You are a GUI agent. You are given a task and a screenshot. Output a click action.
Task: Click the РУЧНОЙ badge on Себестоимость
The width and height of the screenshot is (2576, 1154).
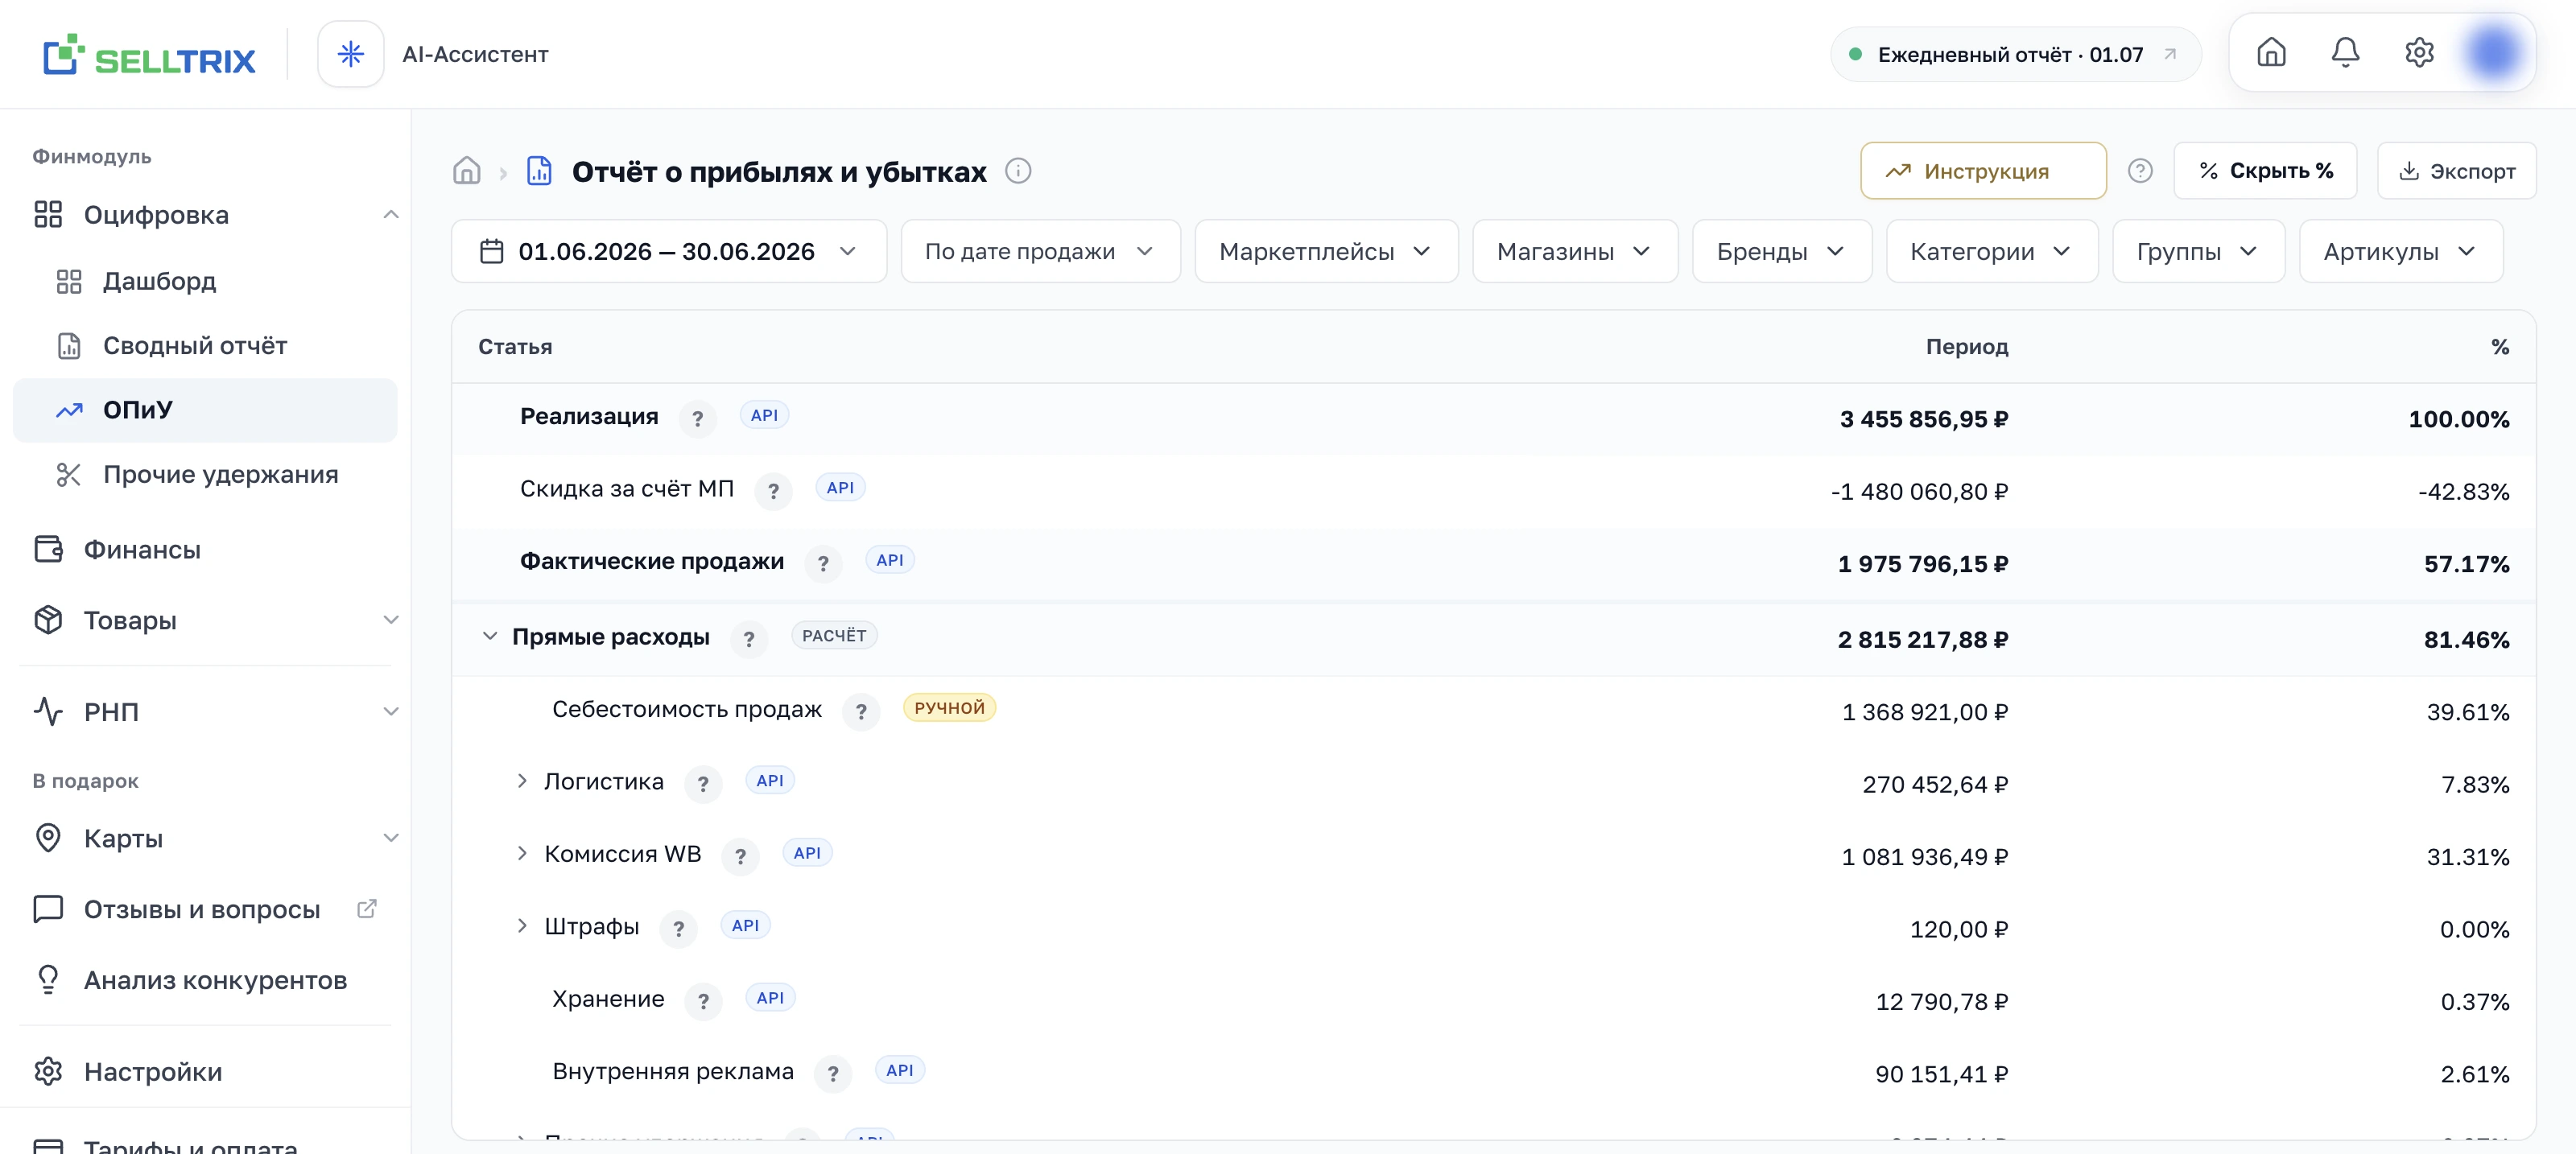[949, 707]
